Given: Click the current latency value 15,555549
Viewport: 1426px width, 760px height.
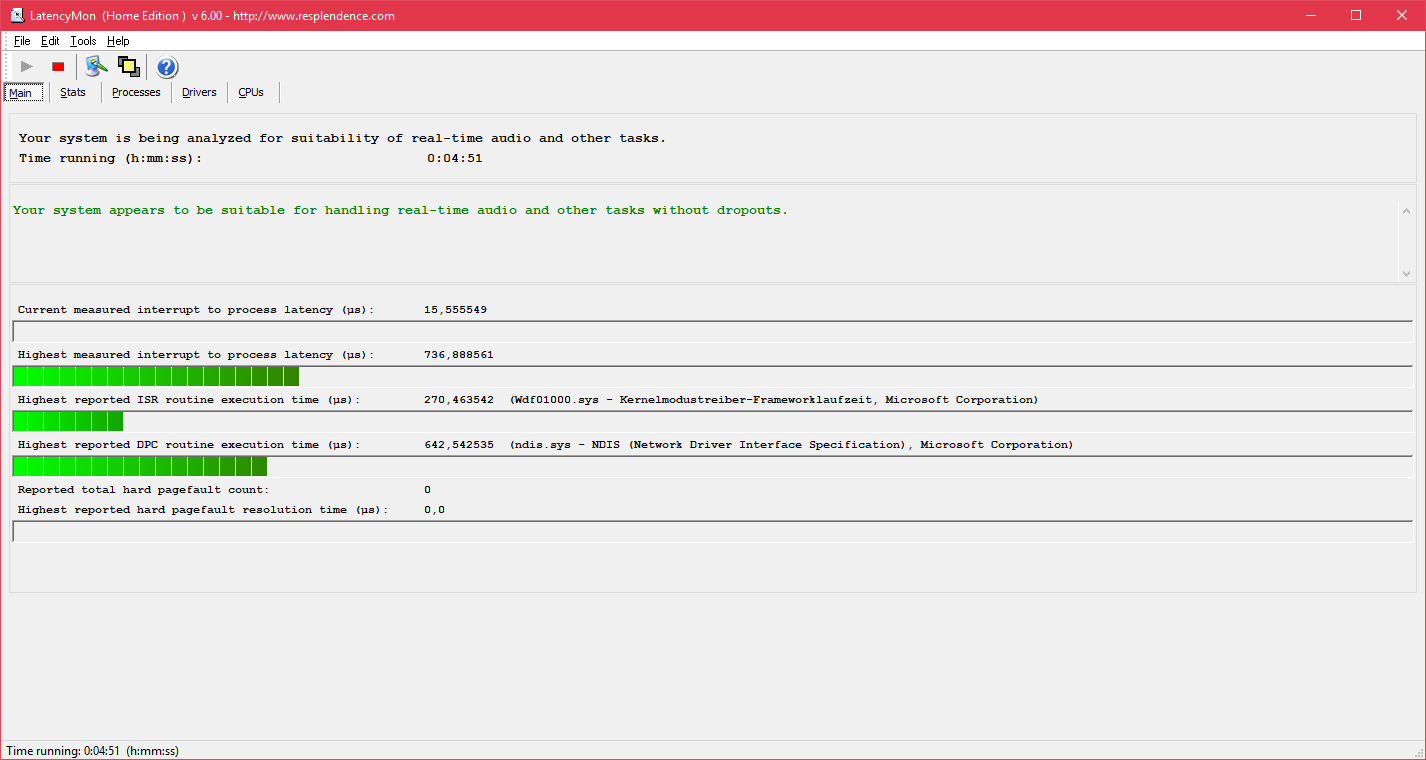Looking at the screenshot, I should tap(455, 310).
